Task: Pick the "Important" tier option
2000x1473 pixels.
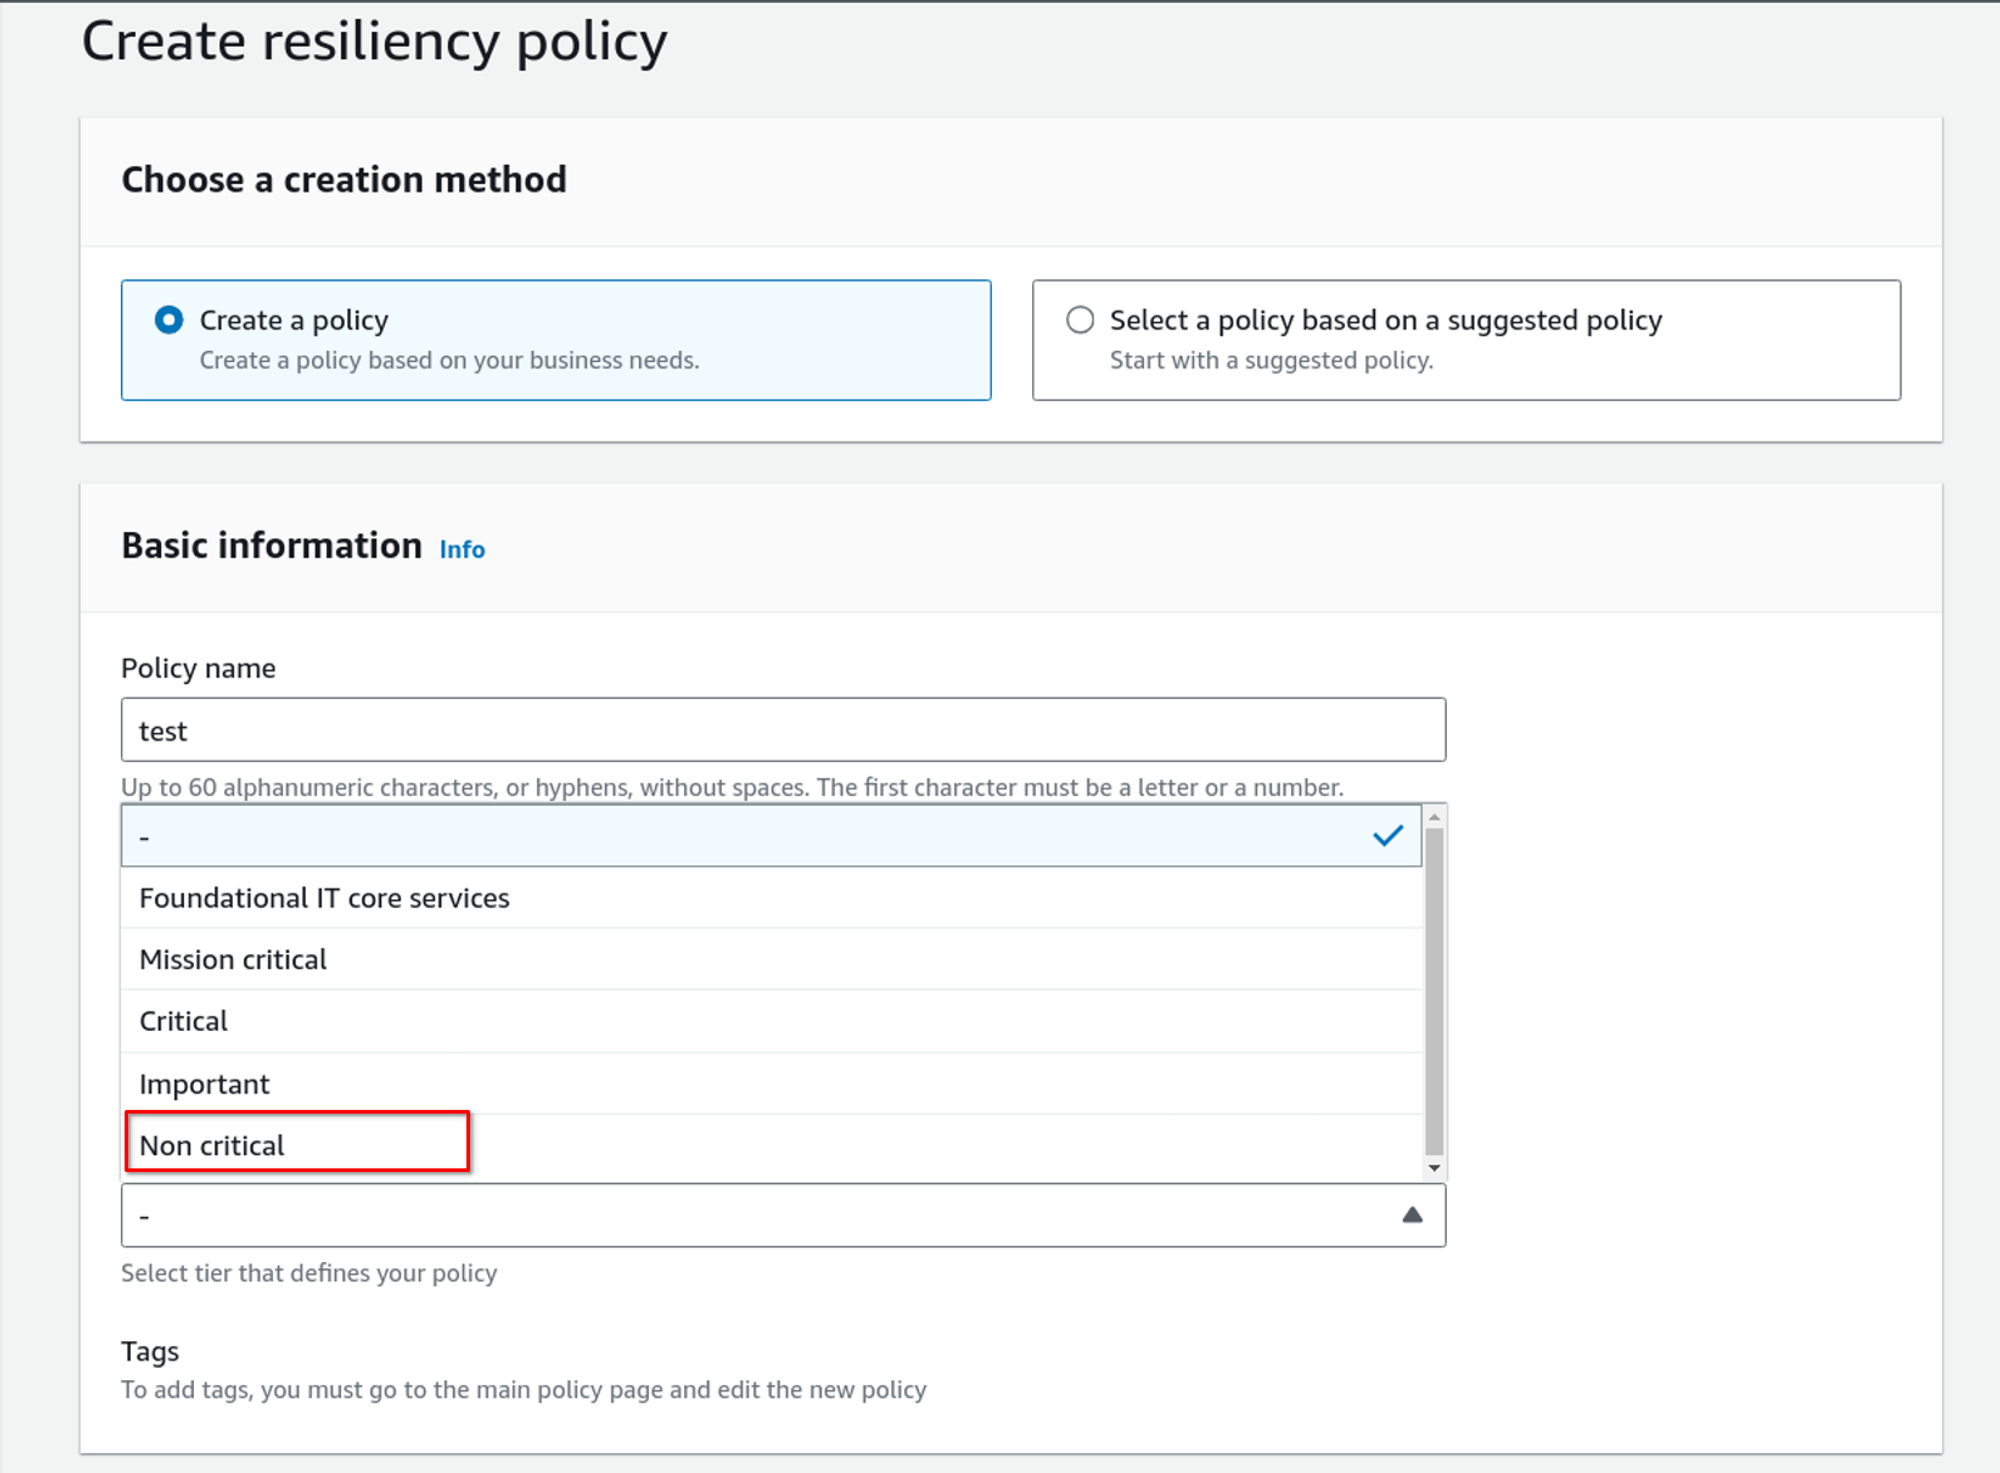Action: click(x=205, y=1084)
